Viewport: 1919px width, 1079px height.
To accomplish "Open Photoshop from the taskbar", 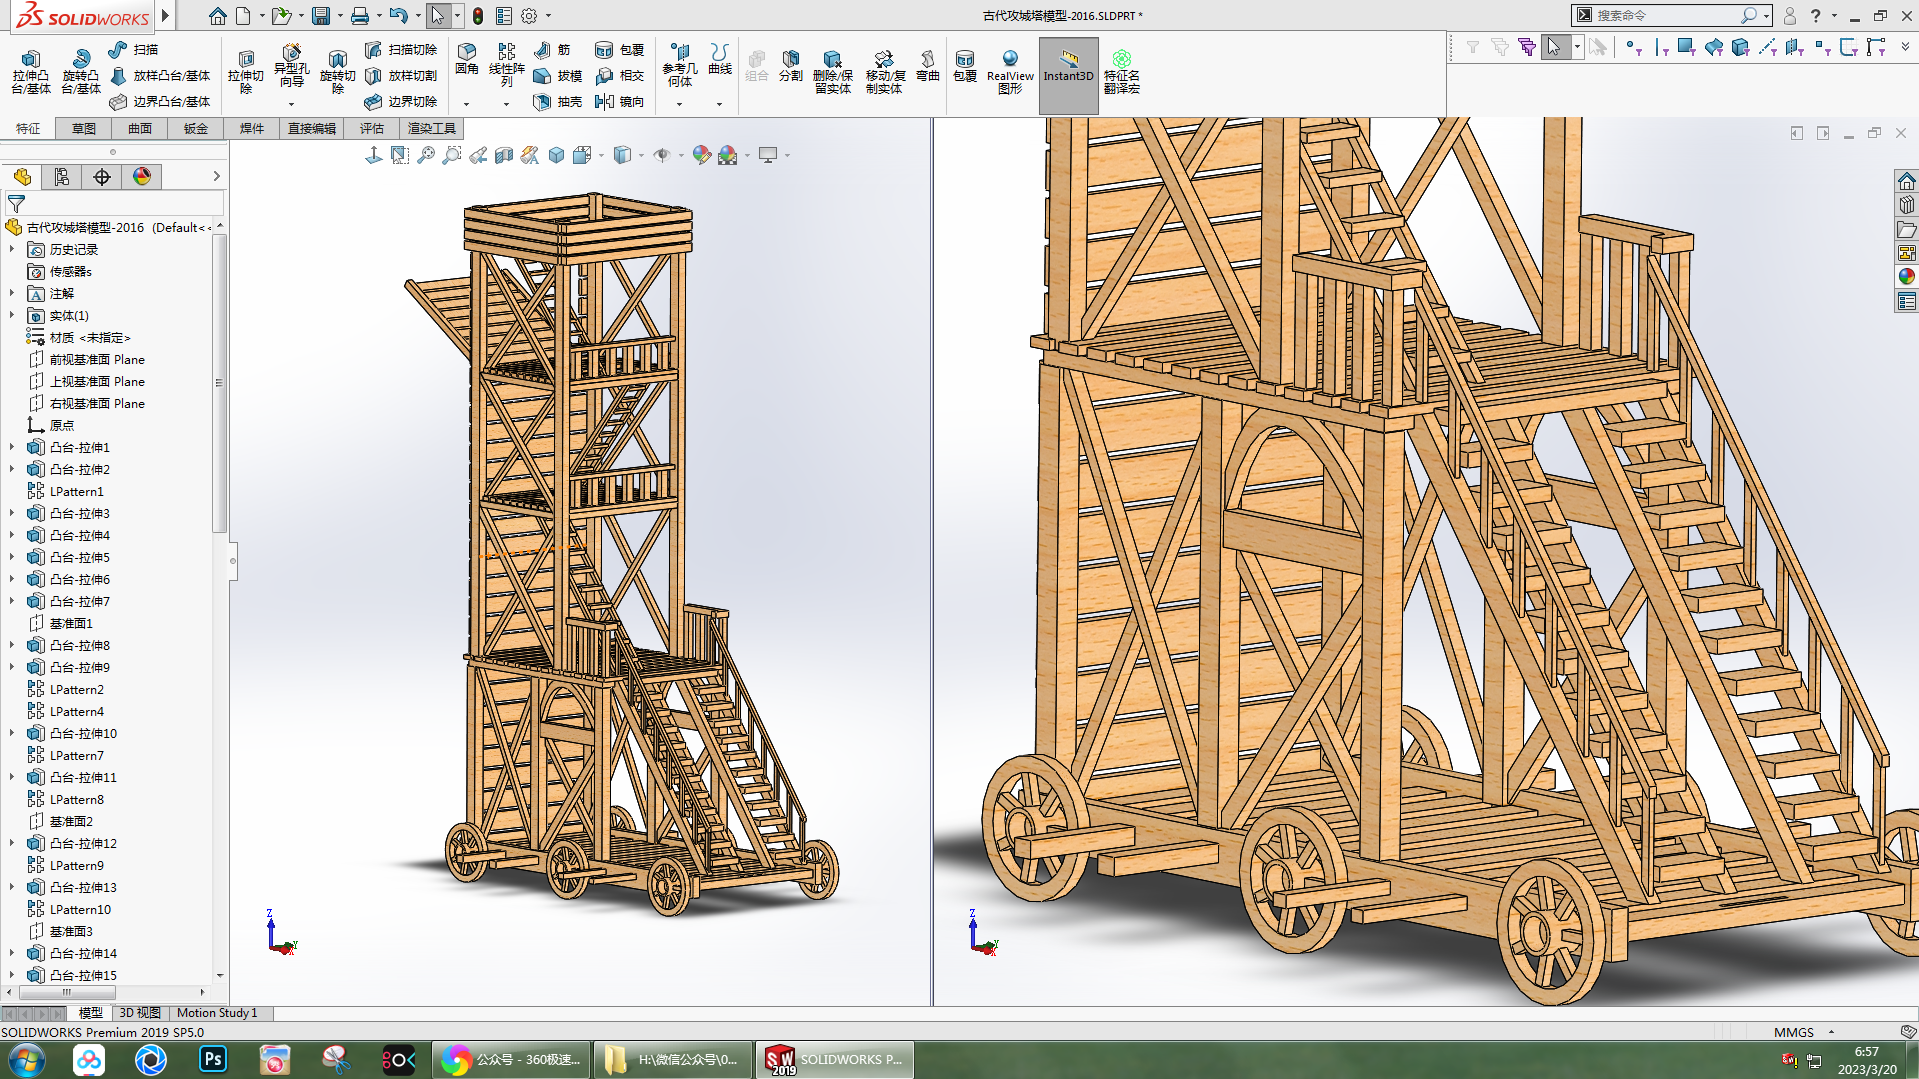I will [213, 1059].
